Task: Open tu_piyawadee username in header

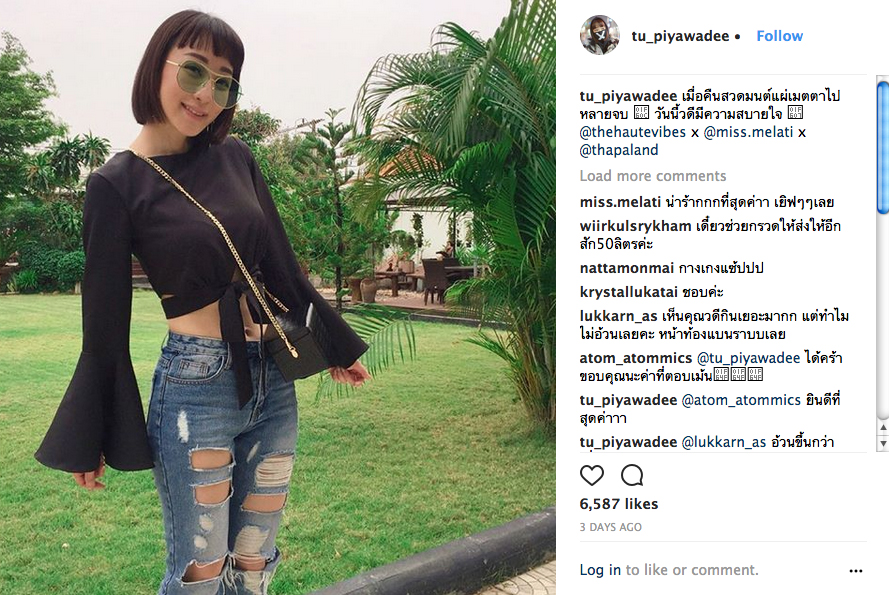Action: [x=680, y=36]
